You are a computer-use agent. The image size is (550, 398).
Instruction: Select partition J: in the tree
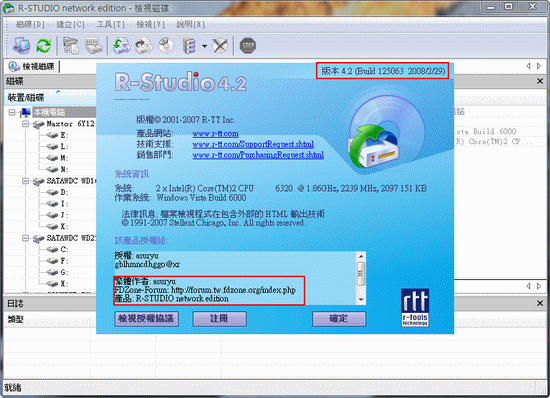65,215
